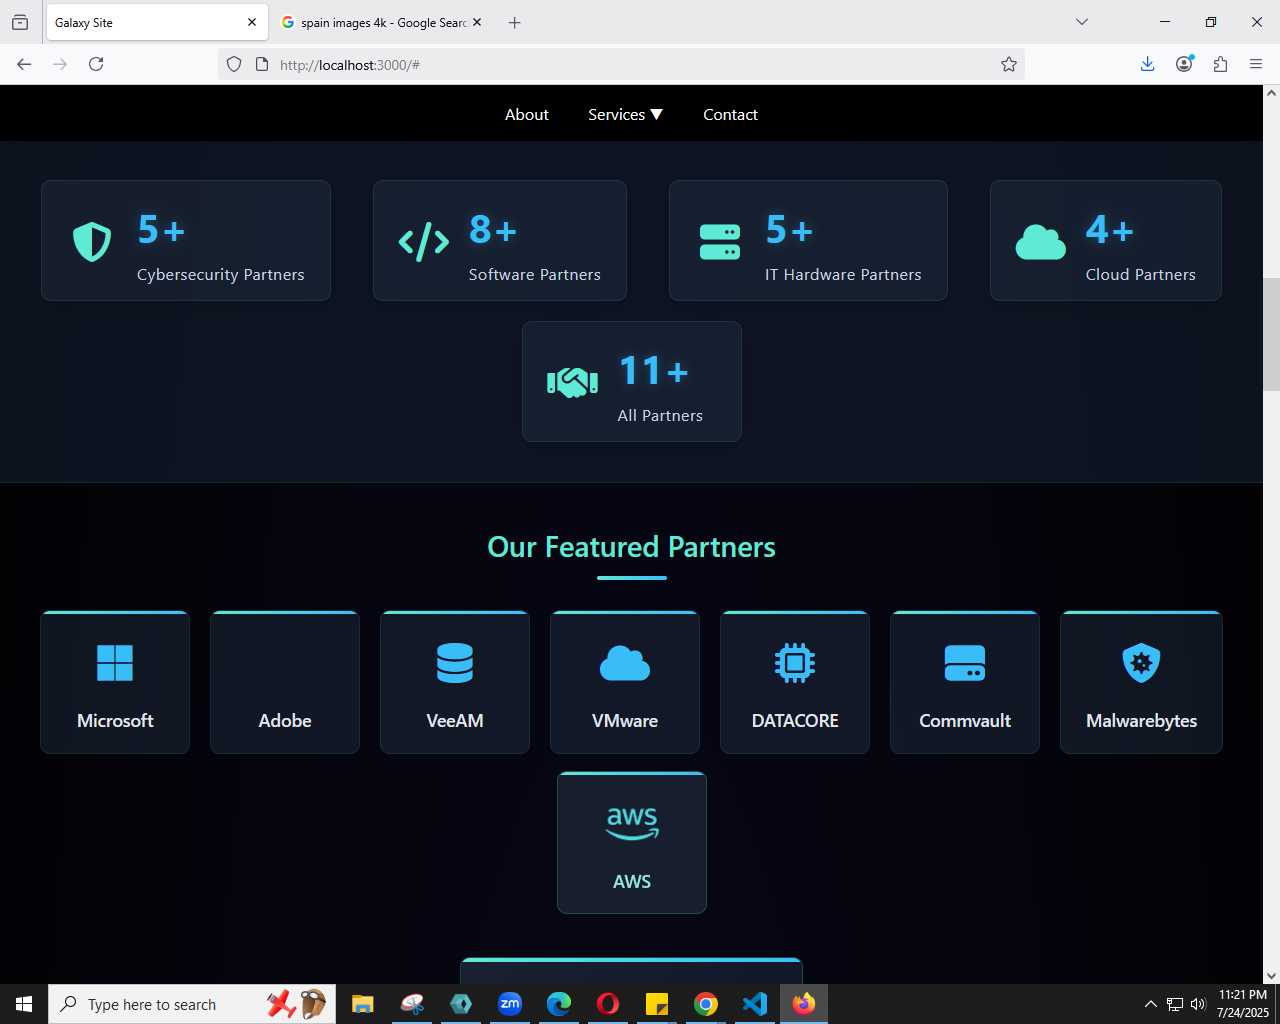Select the DATACORE partner label
The height and width of the screenshot is (1024, 1280).
pyautogui.click(x=795, y=721)
